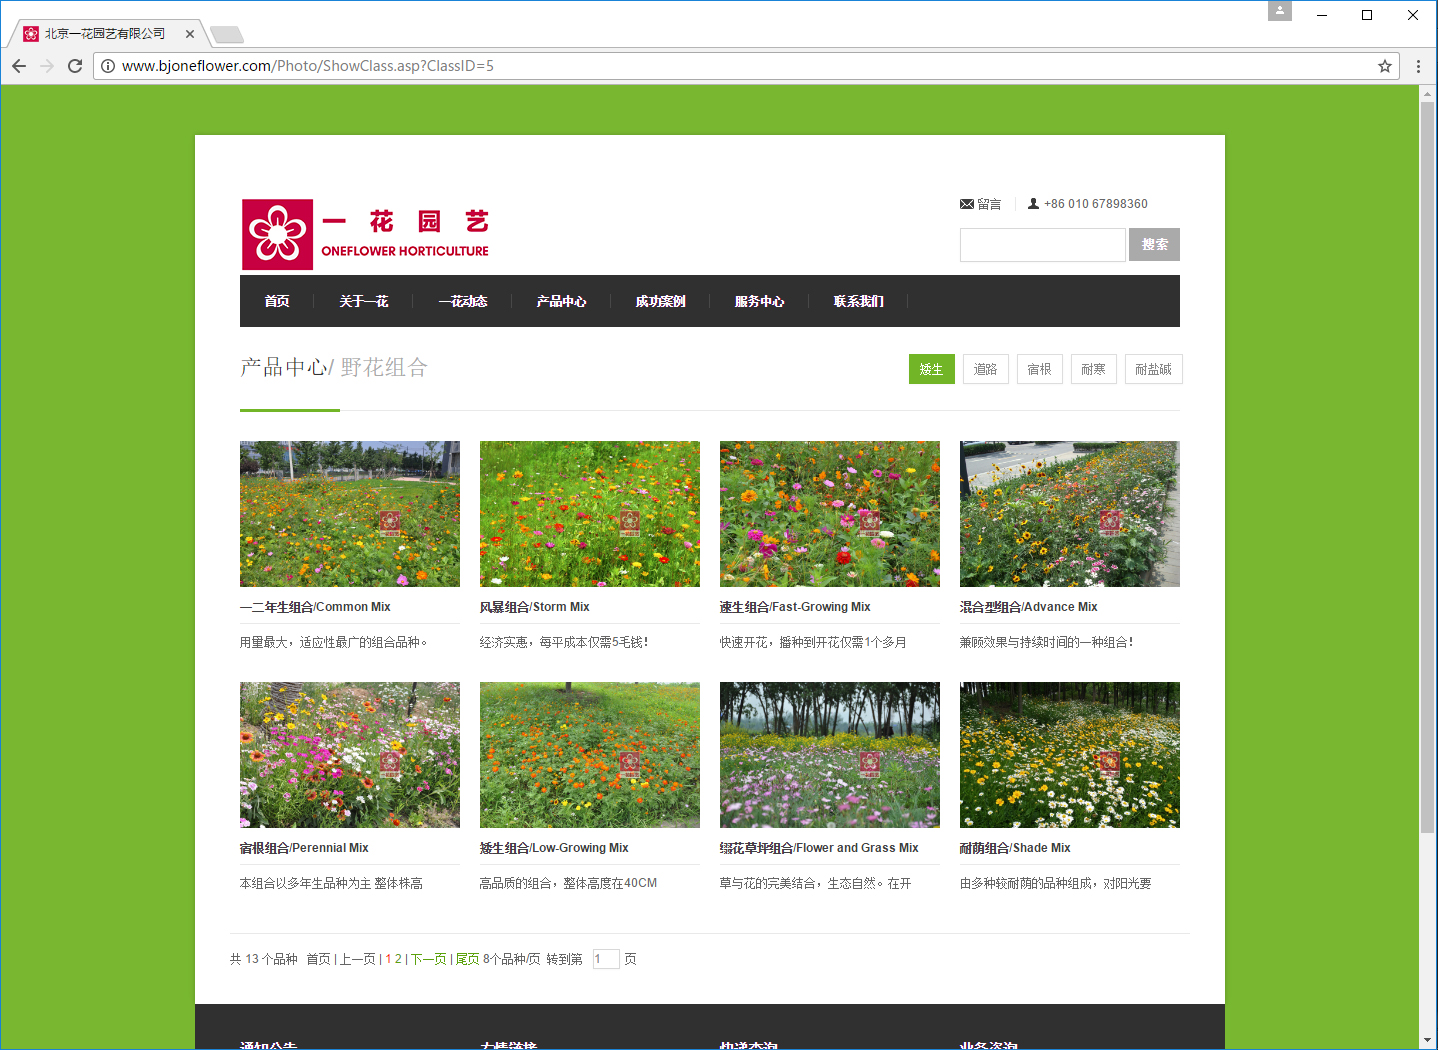Close the 北京一花园艺有限公司 browser tab

[190, 34]
